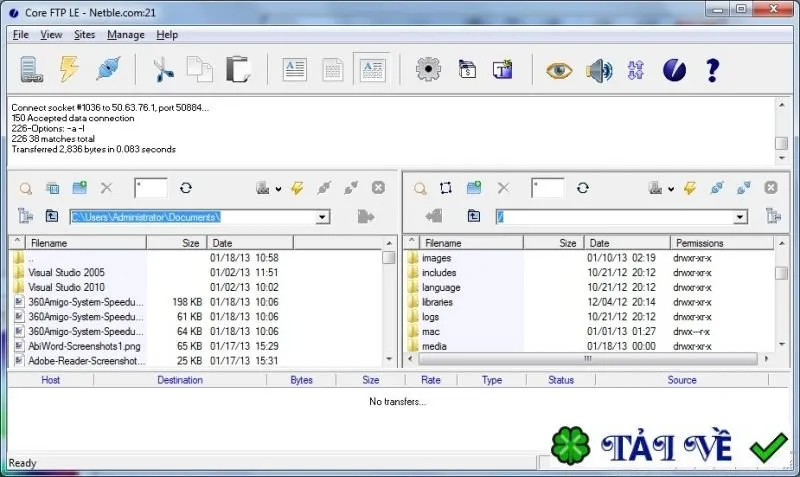Click the local file list scroll down arrow
800x477 pixels.
pyautogui.click(x=389, y=359)
